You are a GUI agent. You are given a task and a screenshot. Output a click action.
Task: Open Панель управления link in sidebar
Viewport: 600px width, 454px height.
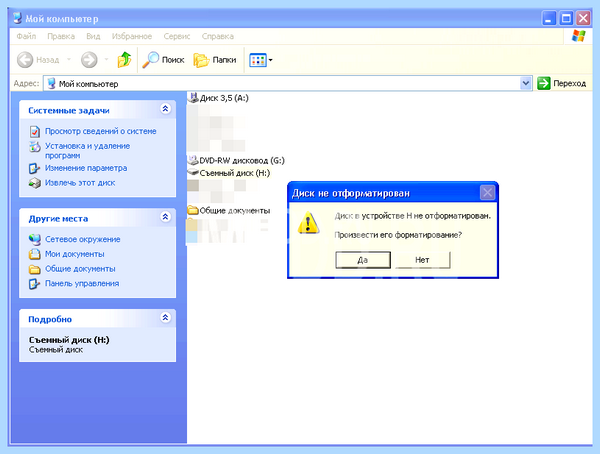(82, 283)
